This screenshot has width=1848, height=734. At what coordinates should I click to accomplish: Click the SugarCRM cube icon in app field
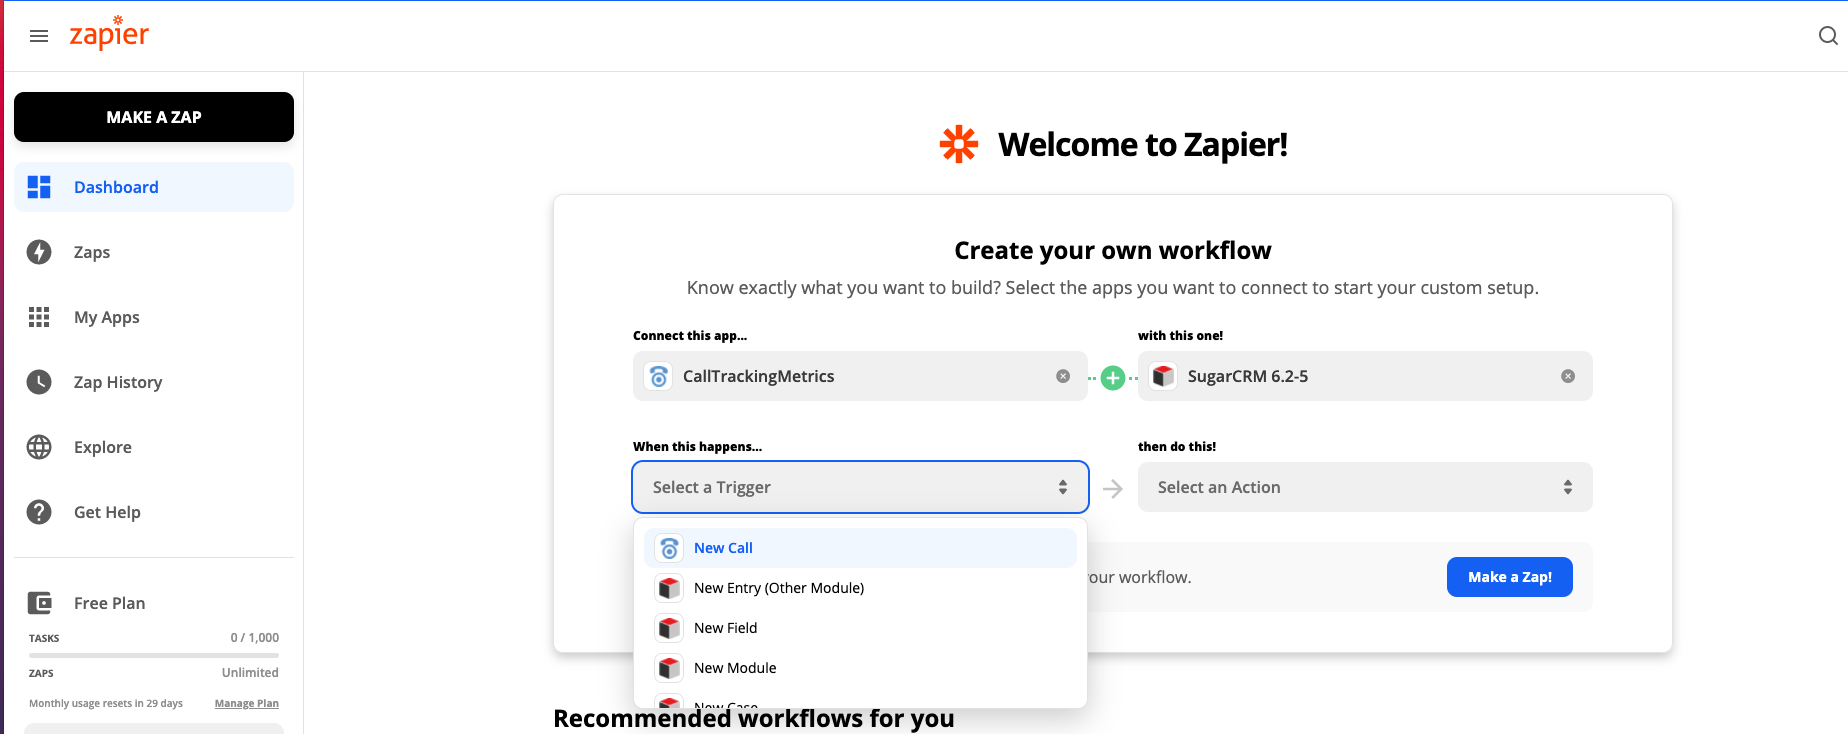pyautogui.click(x=1163, y=376)
